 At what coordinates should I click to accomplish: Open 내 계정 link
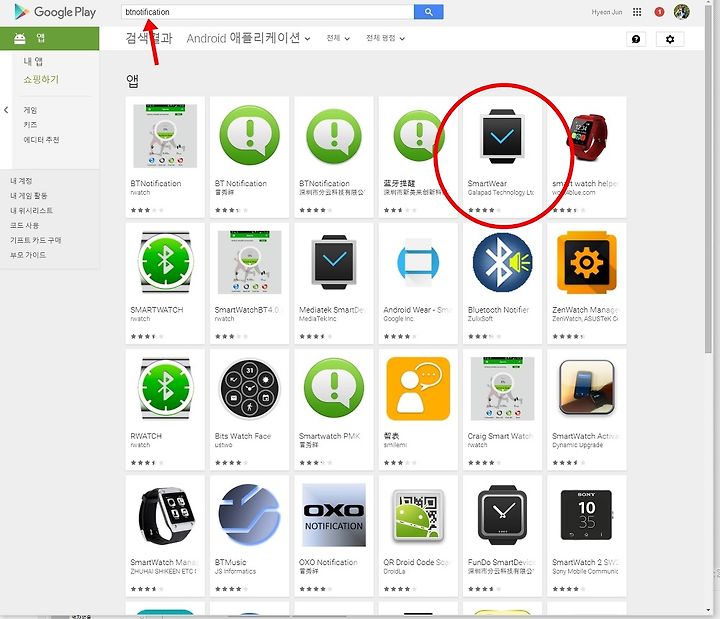21,181
